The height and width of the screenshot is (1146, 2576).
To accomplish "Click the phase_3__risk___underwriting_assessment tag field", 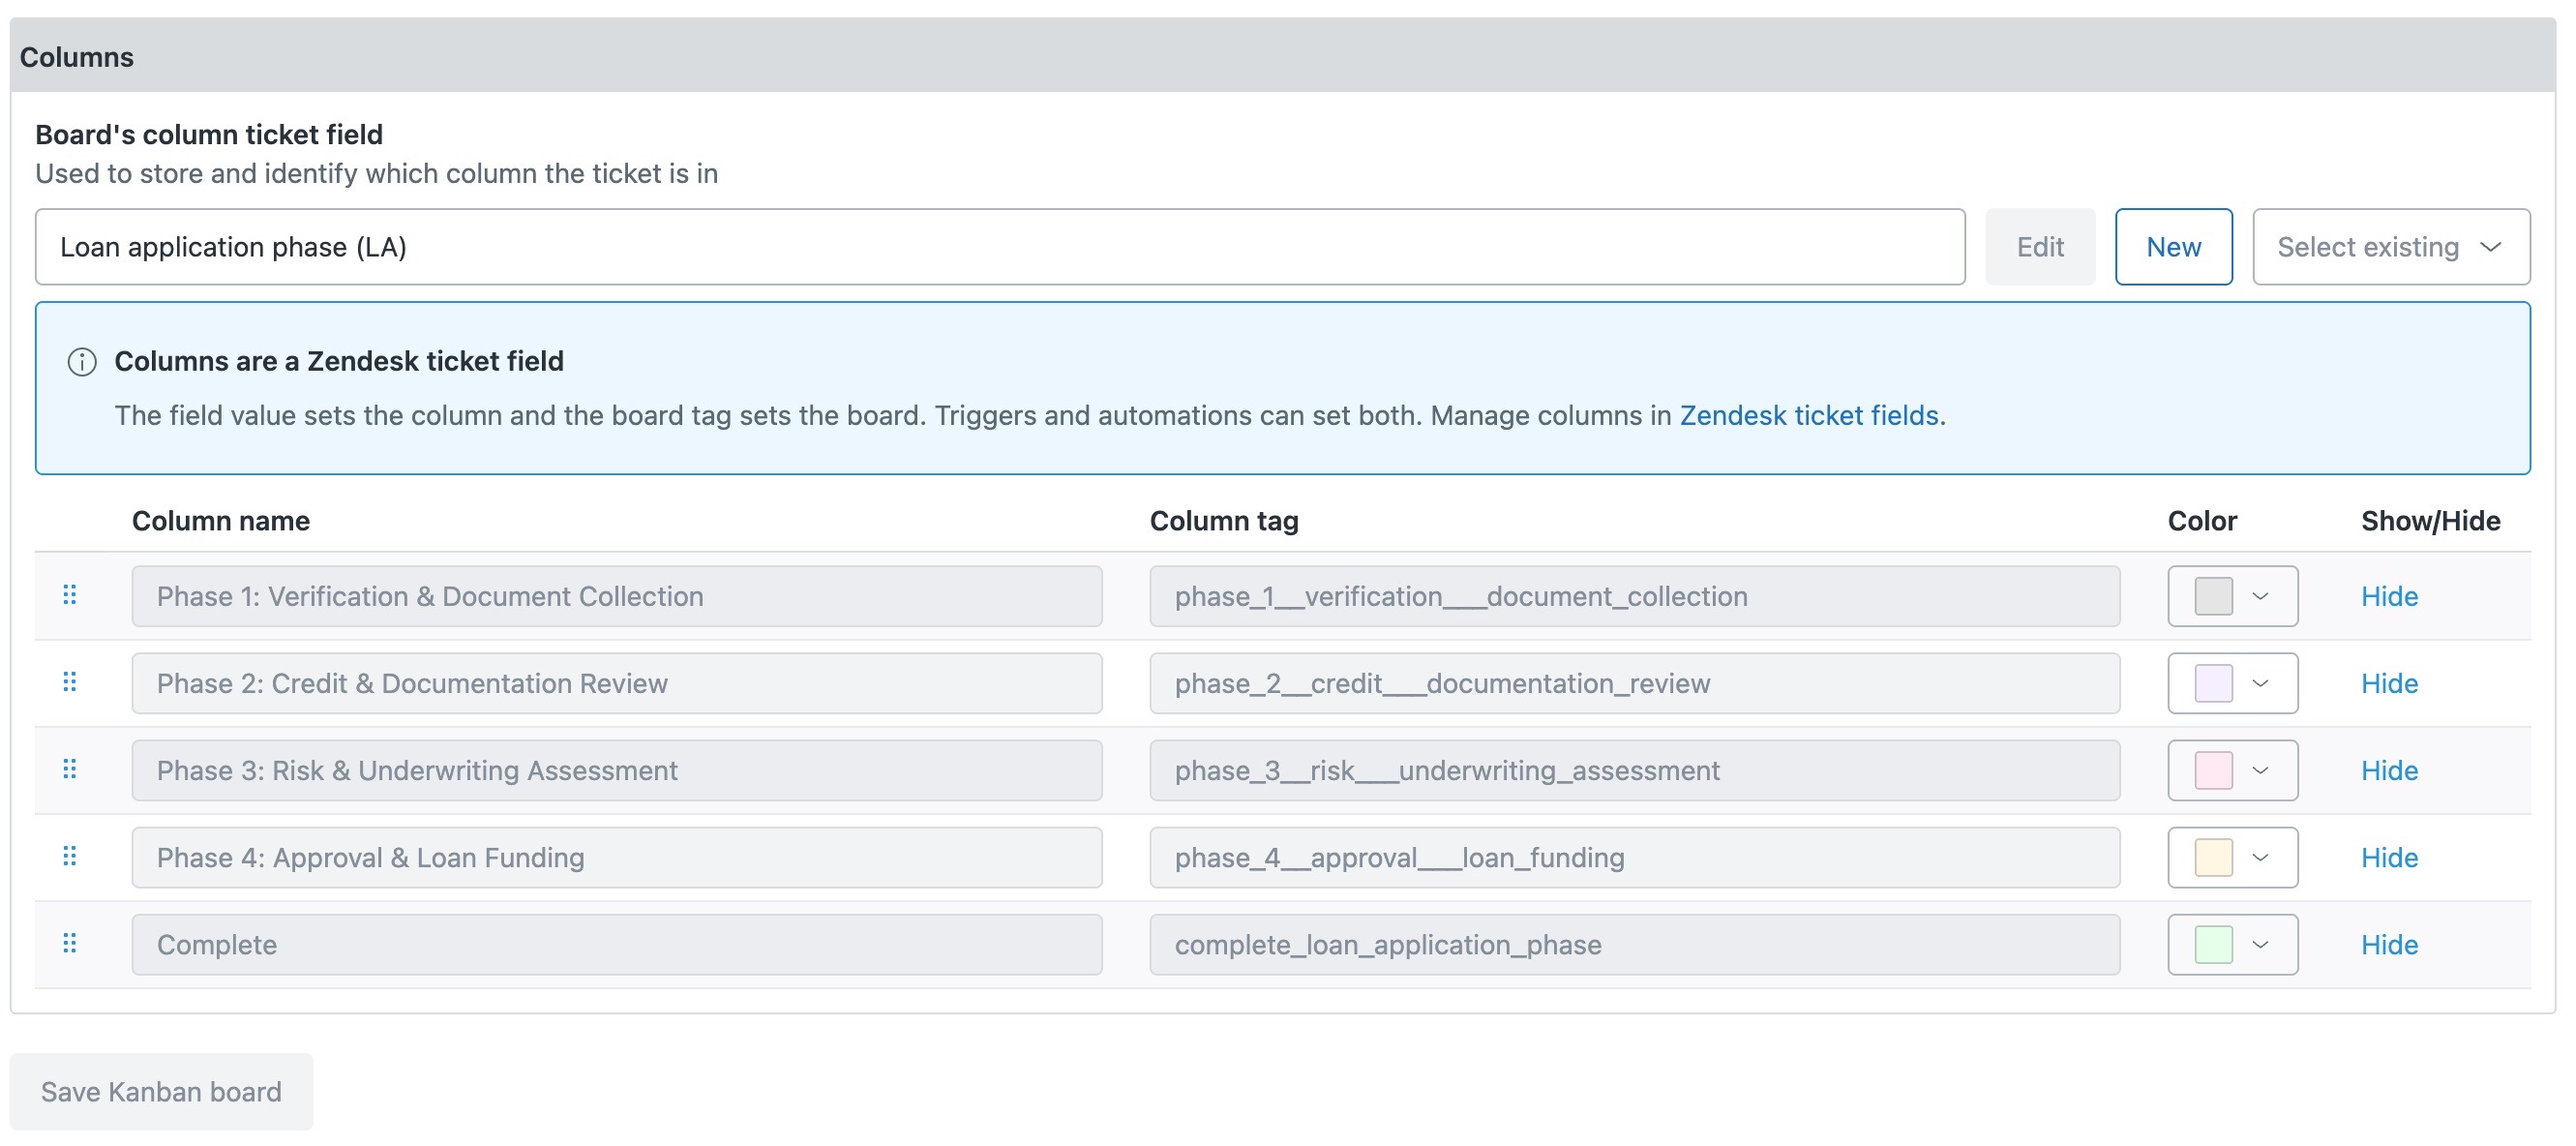I will pos(1634,770).
